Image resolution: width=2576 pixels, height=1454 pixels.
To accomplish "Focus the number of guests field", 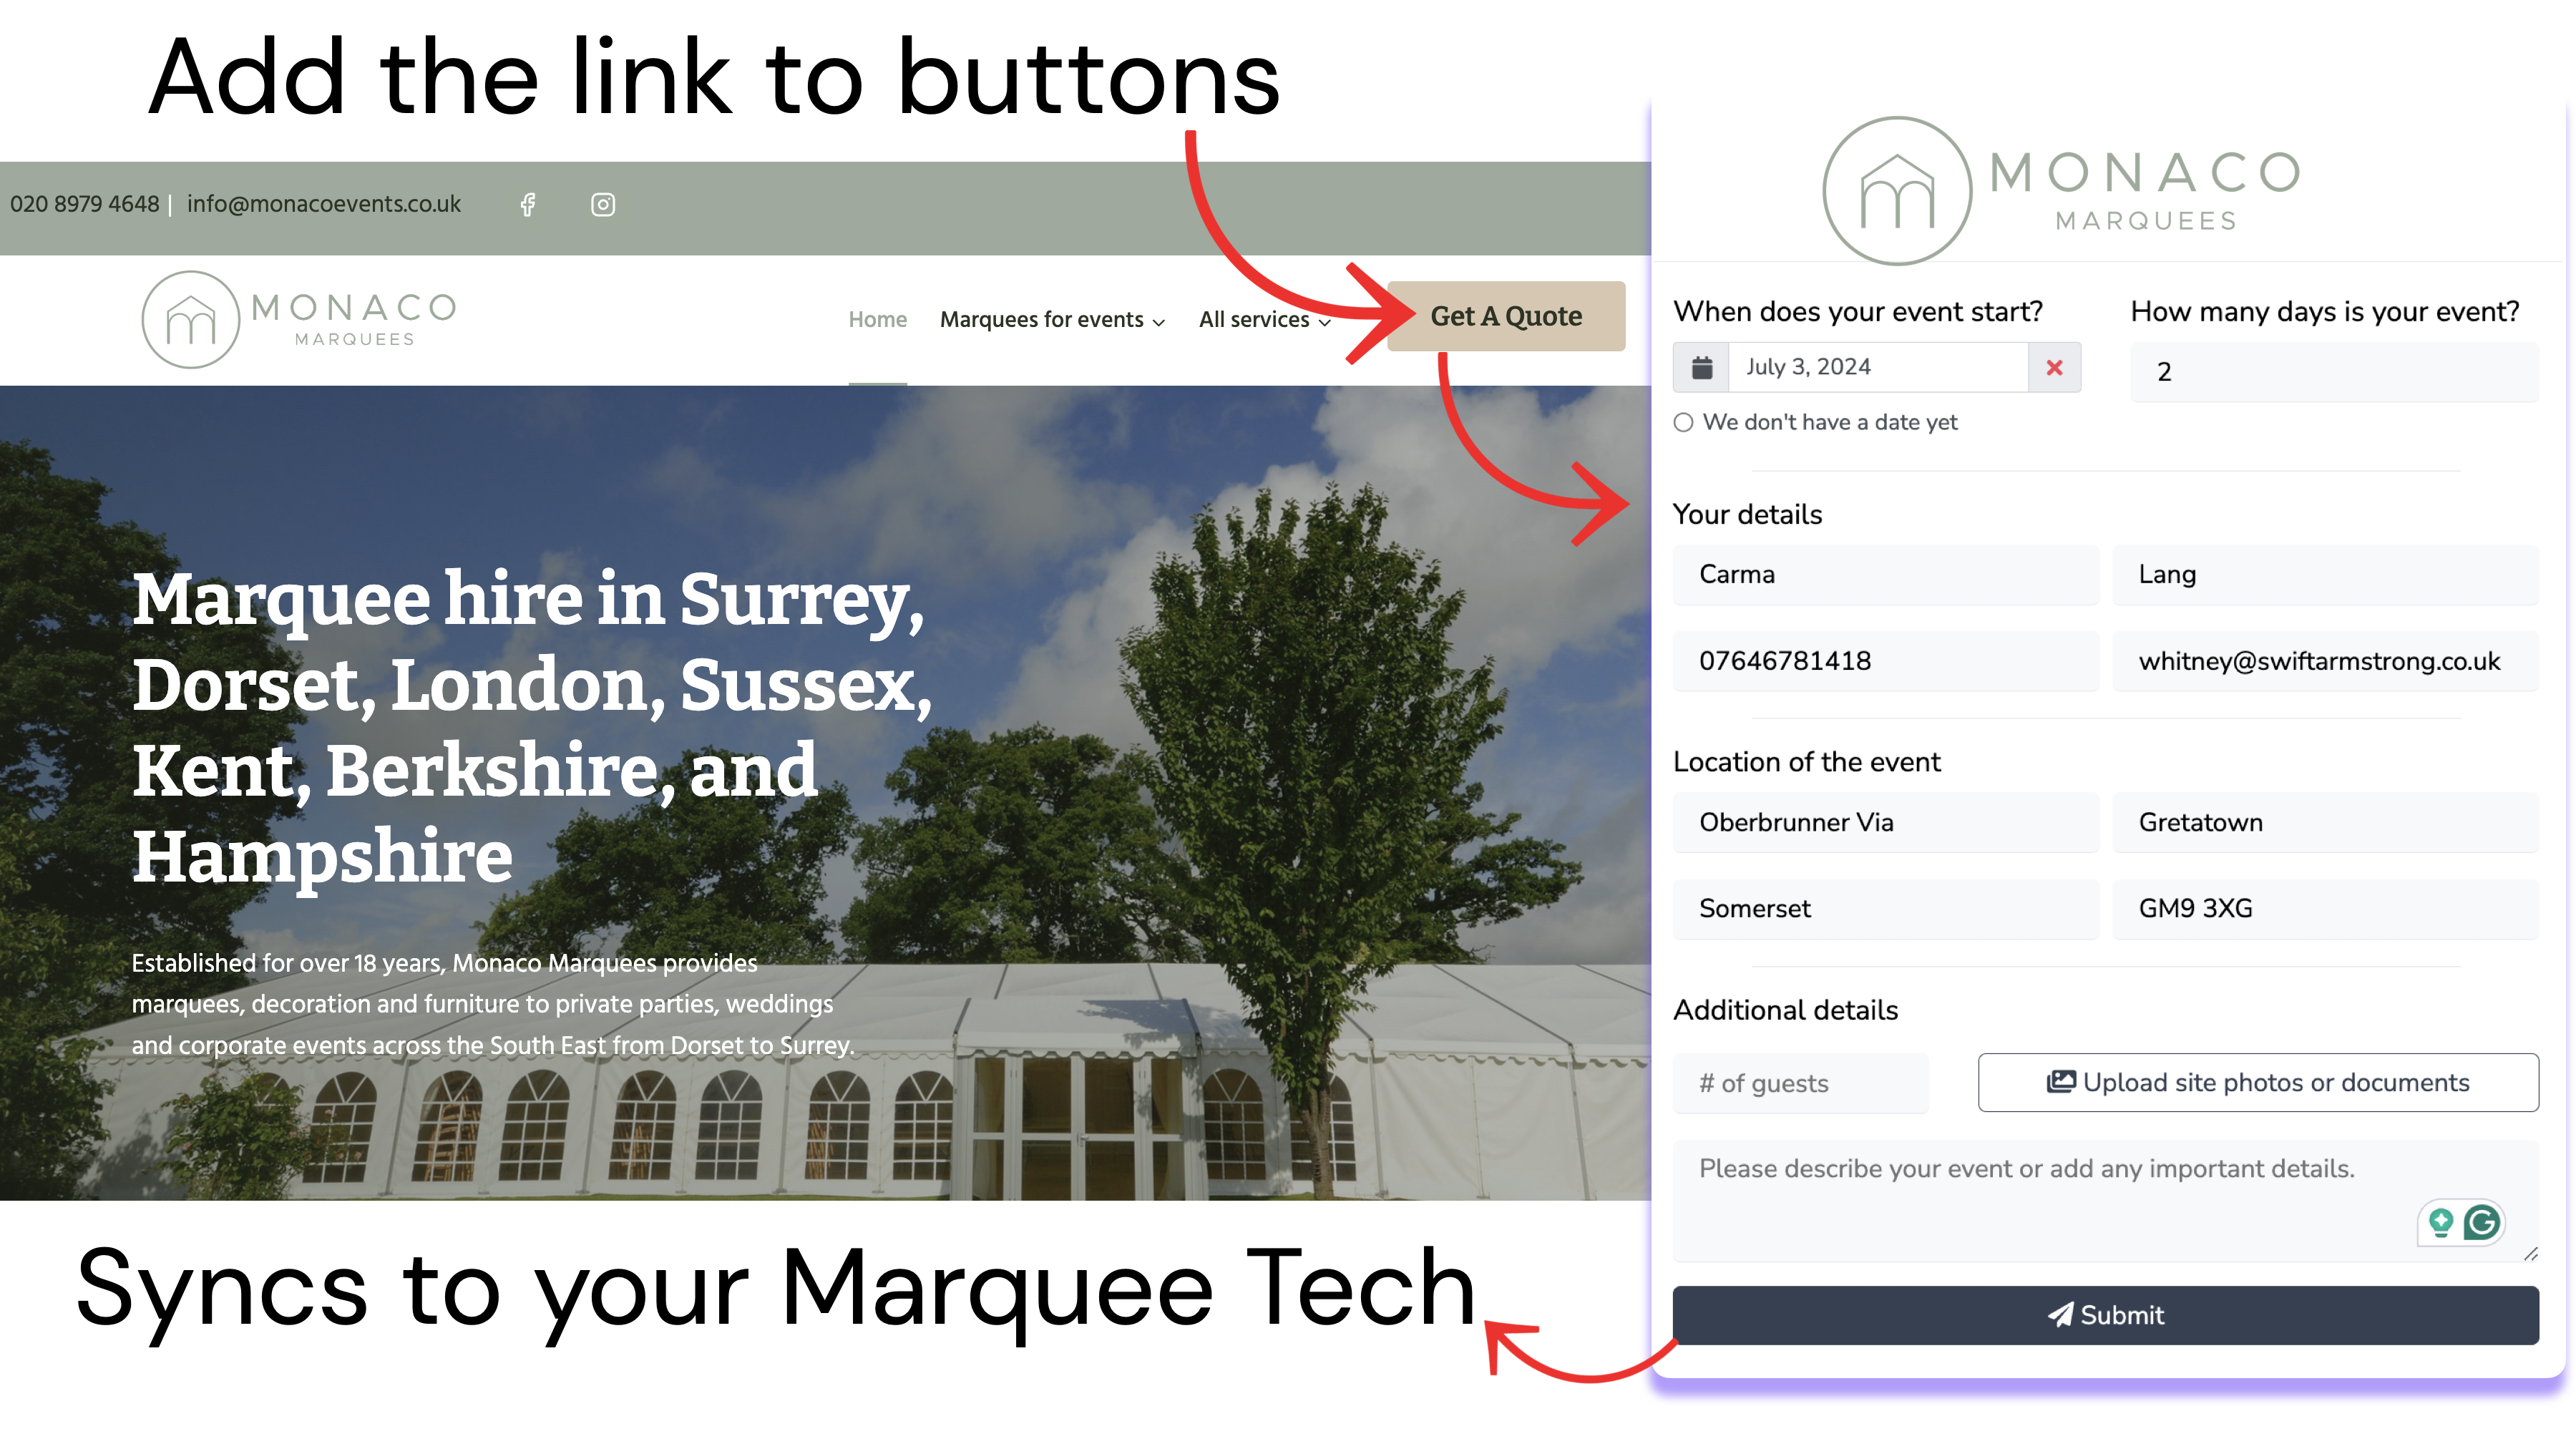I will (1800, 1083).
